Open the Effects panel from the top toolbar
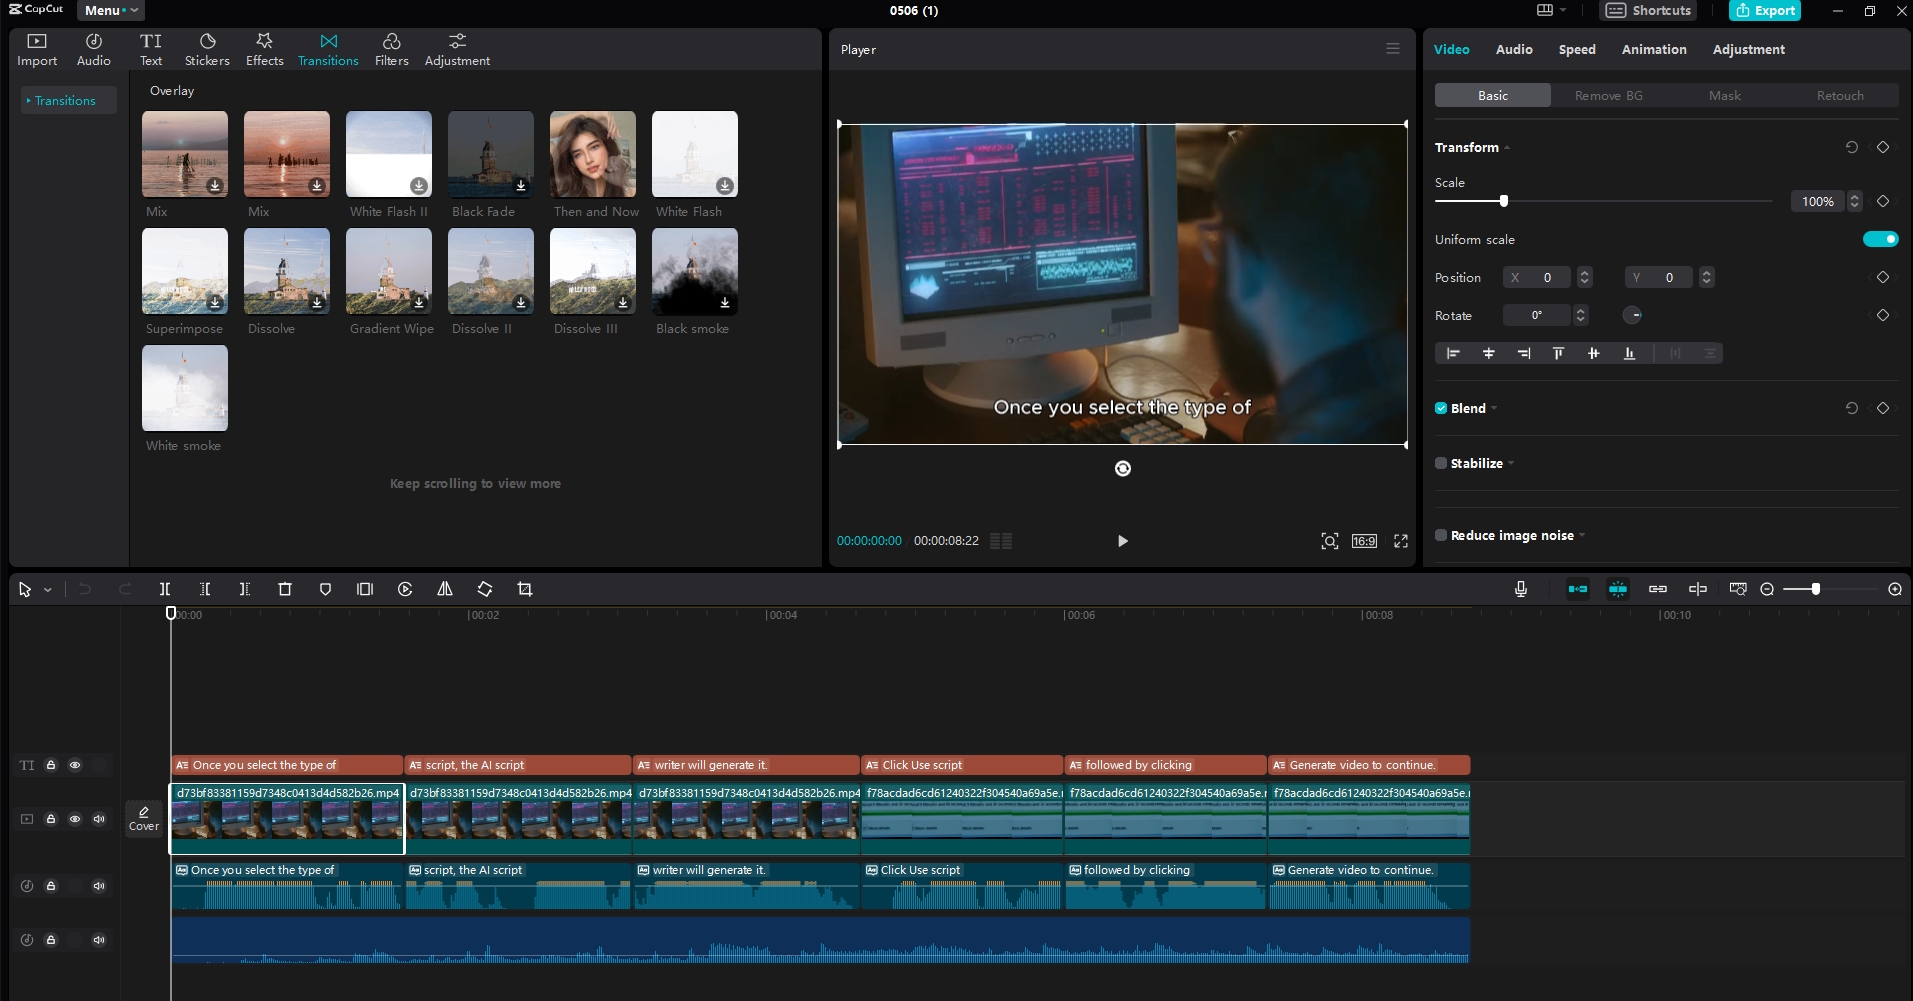Image resolution: width=1913 pixels, height=1001 pixels. (x=263, y=48)
